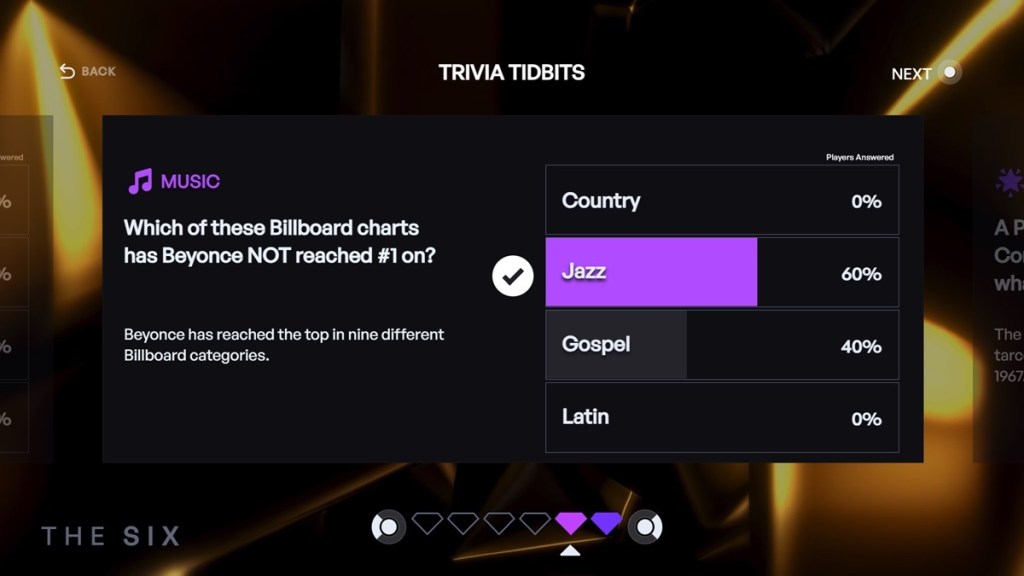Select the highlighted fifth purple diamond
Screen dimensions: 1024x576
pos(570,523)
